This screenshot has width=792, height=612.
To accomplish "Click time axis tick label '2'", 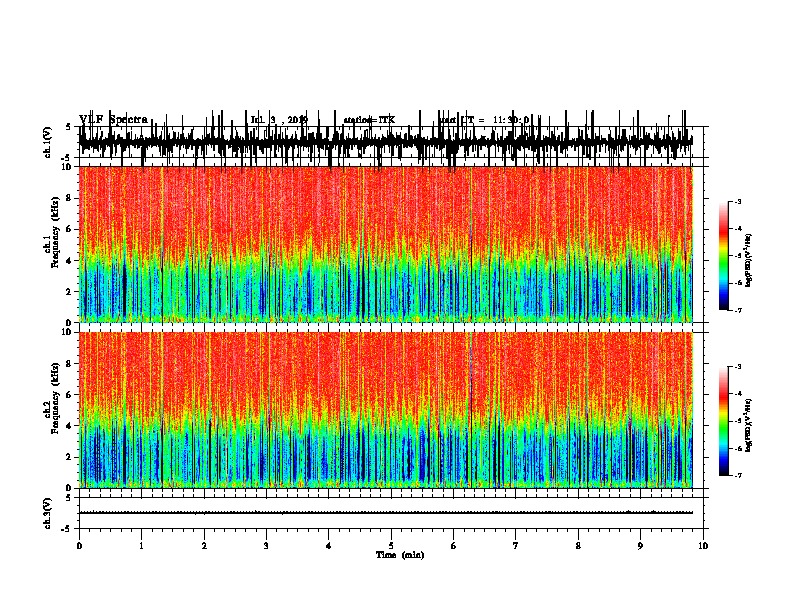I will (204, 546).
